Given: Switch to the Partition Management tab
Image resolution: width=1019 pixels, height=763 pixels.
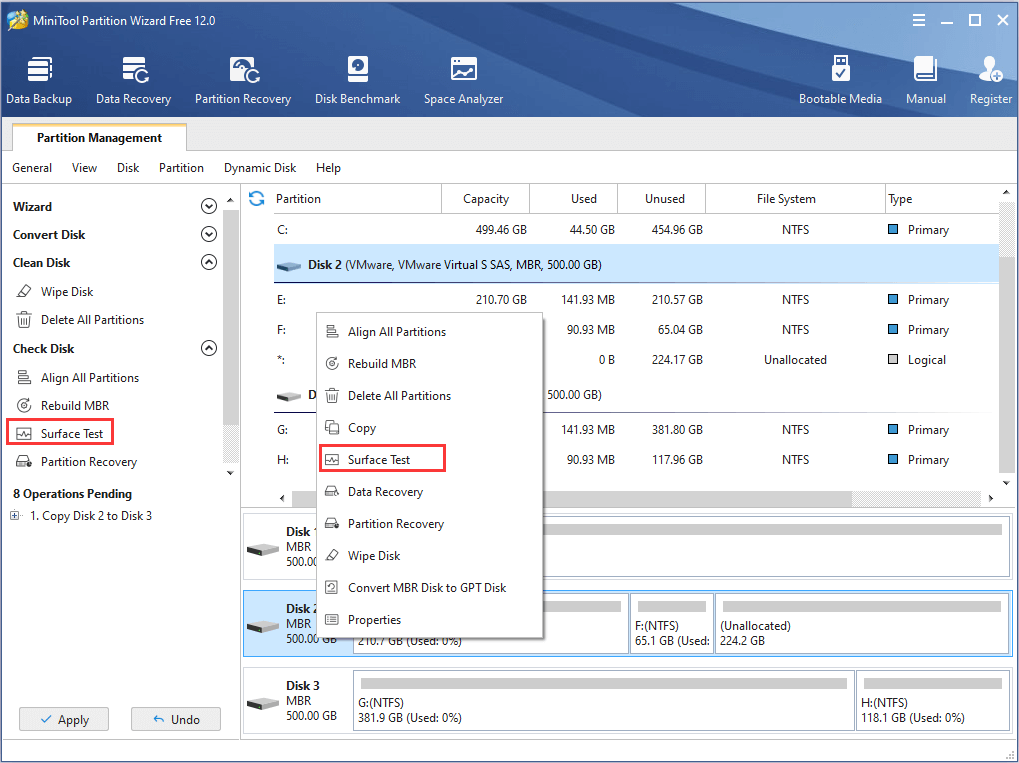Looking at the screenshot, I should point(99,137).
